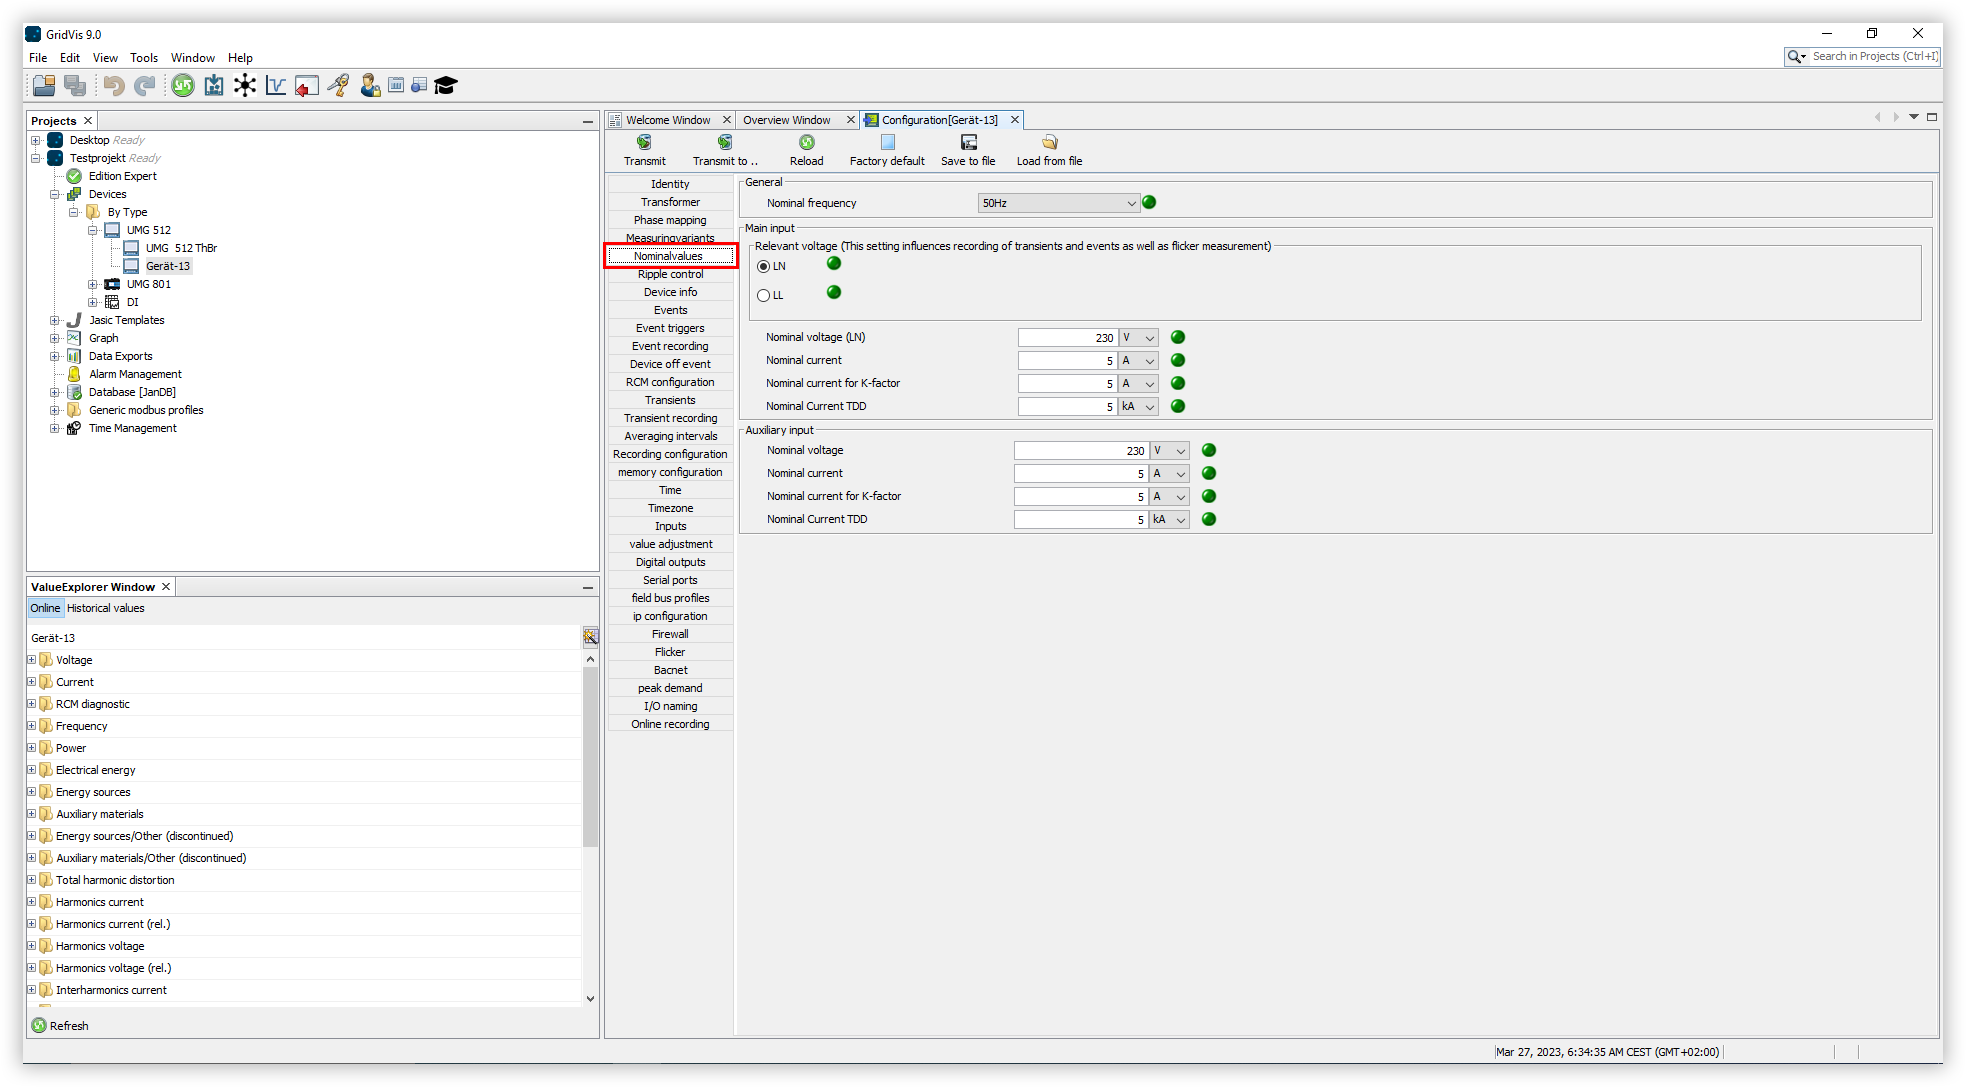Click the Refresh button in ValueExplorer

[60, 1026]
